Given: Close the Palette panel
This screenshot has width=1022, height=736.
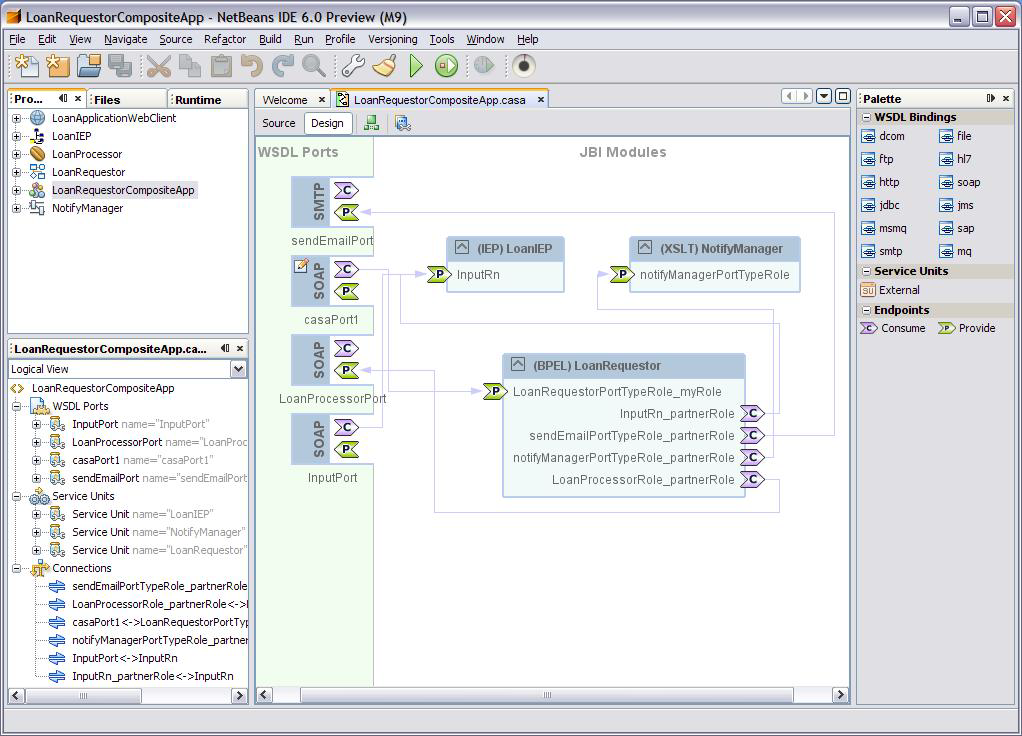Looking at the screenshot, I should tap(1006, 98).
